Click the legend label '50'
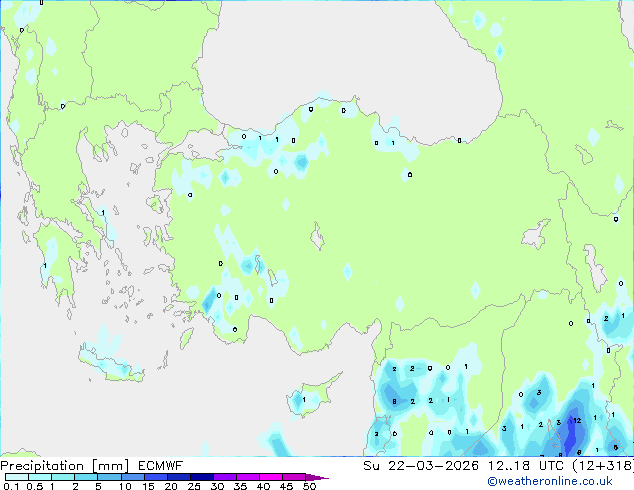 click(309, 486)
